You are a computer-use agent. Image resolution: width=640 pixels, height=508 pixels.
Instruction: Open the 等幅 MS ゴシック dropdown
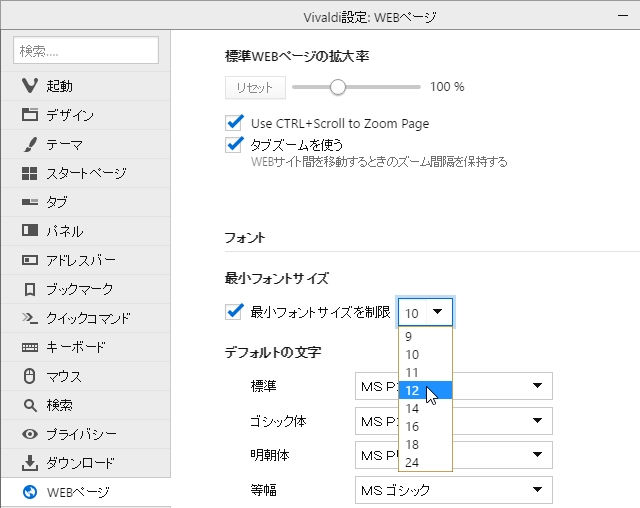click(x=454, y=490)
